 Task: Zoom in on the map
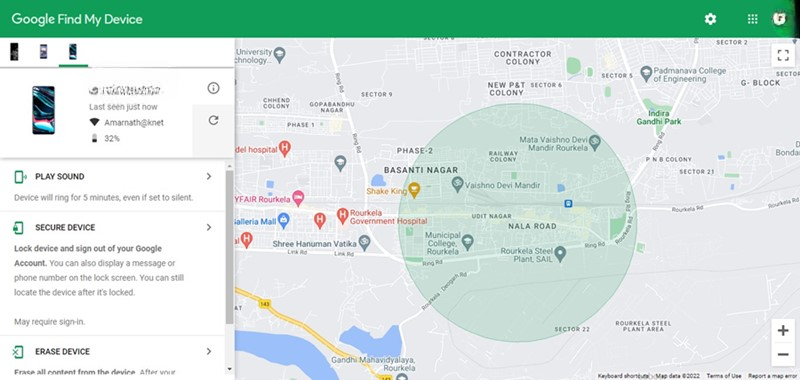(783, 331)
